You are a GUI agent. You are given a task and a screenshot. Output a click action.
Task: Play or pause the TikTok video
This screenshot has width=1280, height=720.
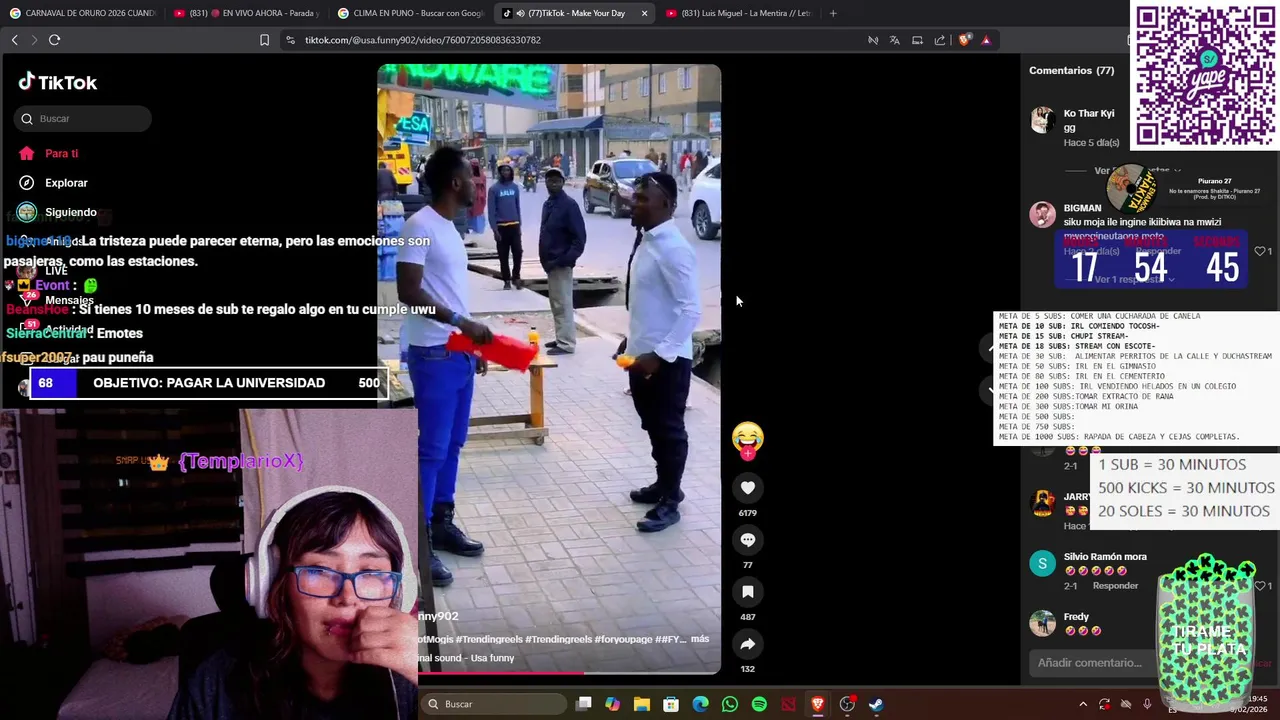tap(549, 369)
